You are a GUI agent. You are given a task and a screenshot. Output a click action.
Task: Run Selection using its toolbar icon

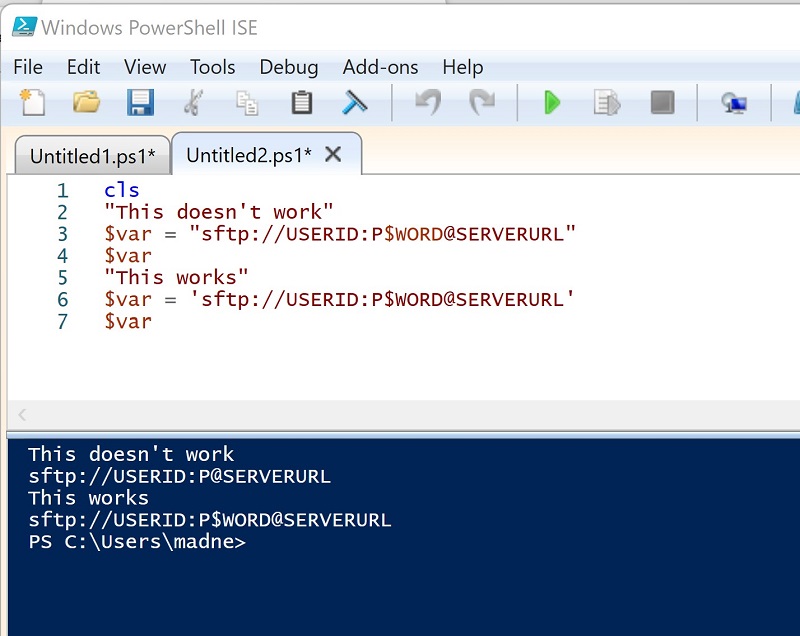tap(604, 102)
